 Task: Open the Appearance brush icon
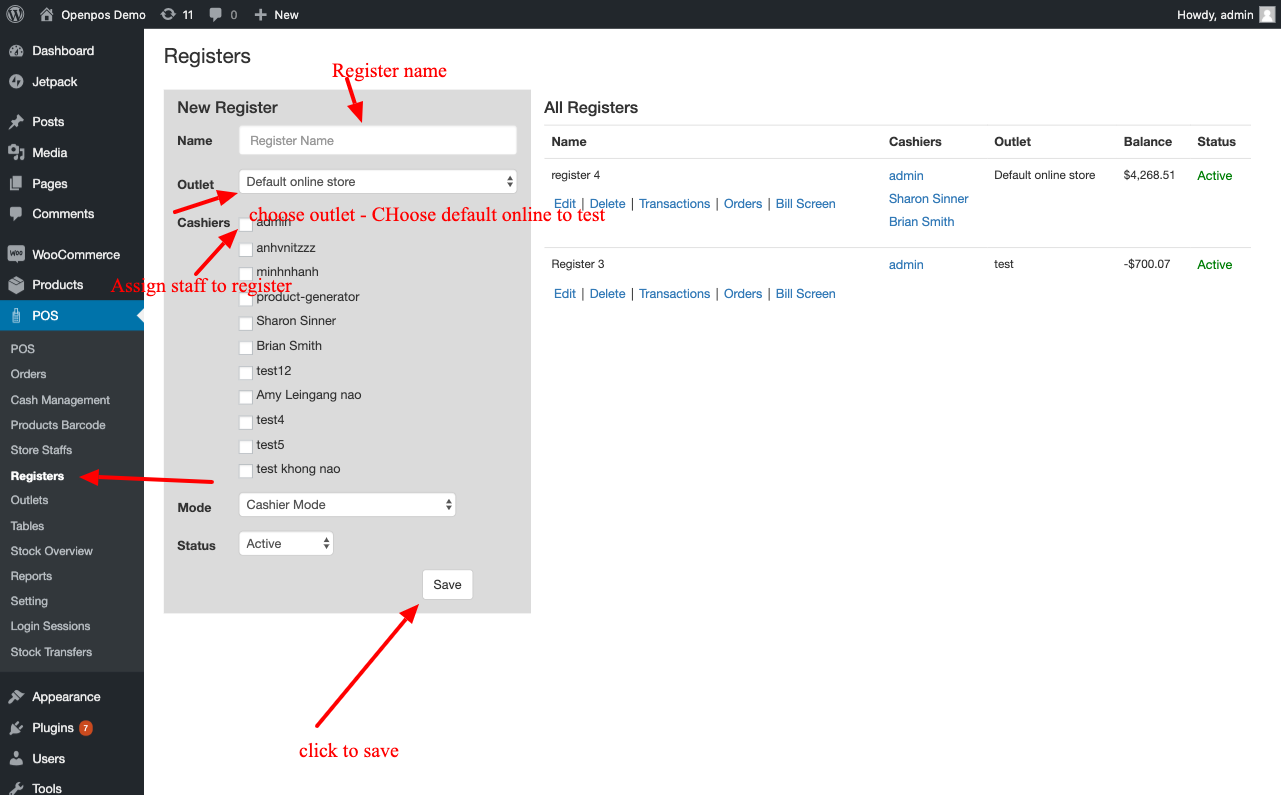(16, 697)
